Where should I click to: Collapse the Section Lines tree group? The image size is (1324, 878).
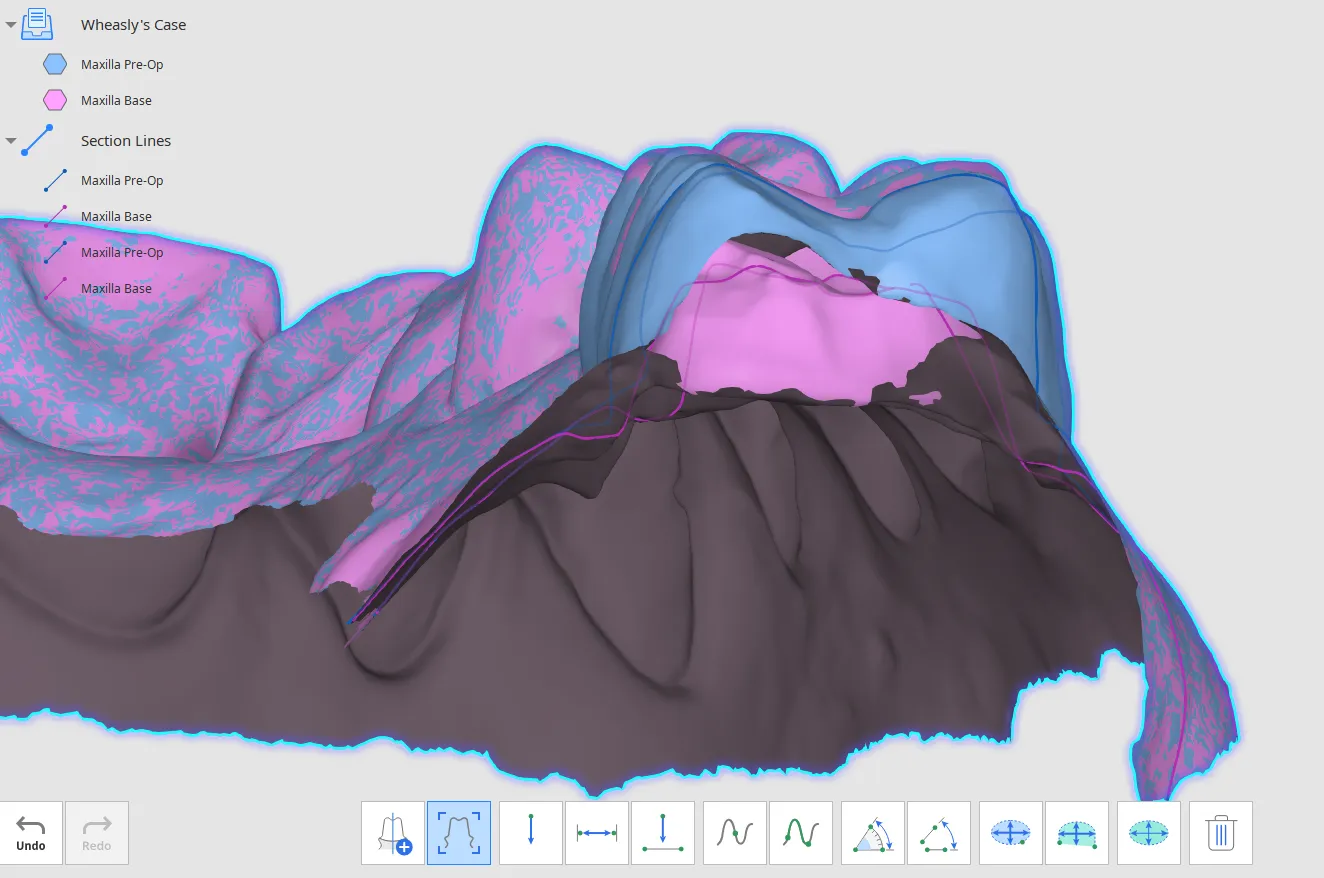pos(10,141)
